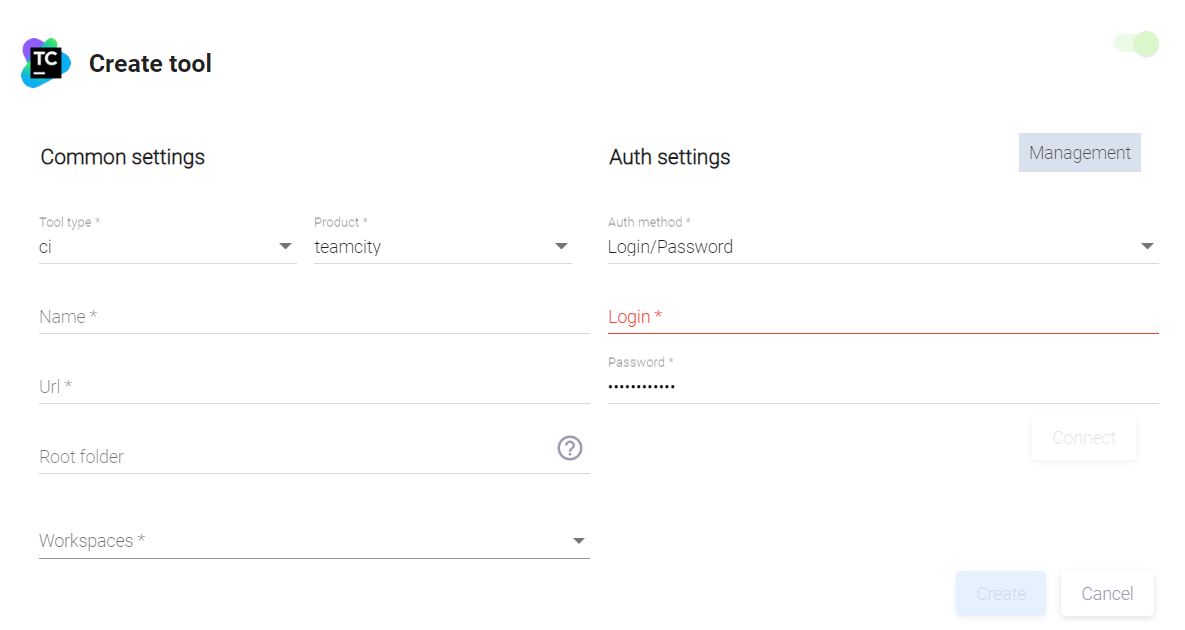Click into the Url field
1185x630 pixels.
click(313, 387)
